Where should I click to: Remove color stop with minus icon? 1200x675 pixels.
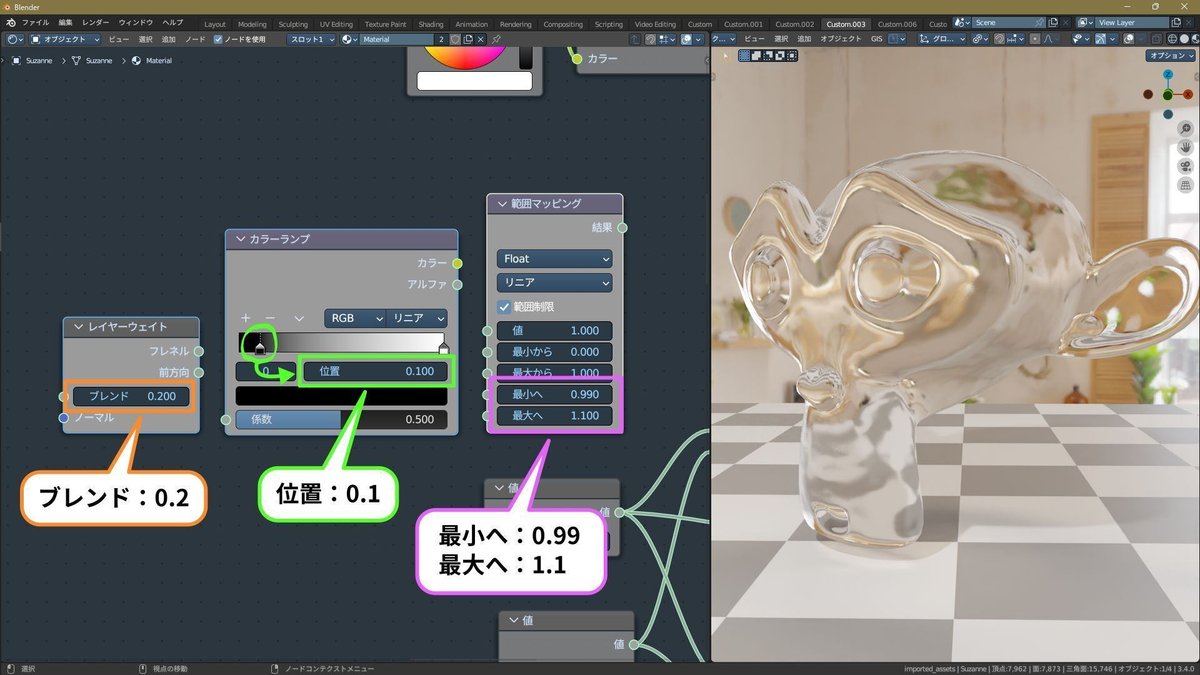coord(269,318)
